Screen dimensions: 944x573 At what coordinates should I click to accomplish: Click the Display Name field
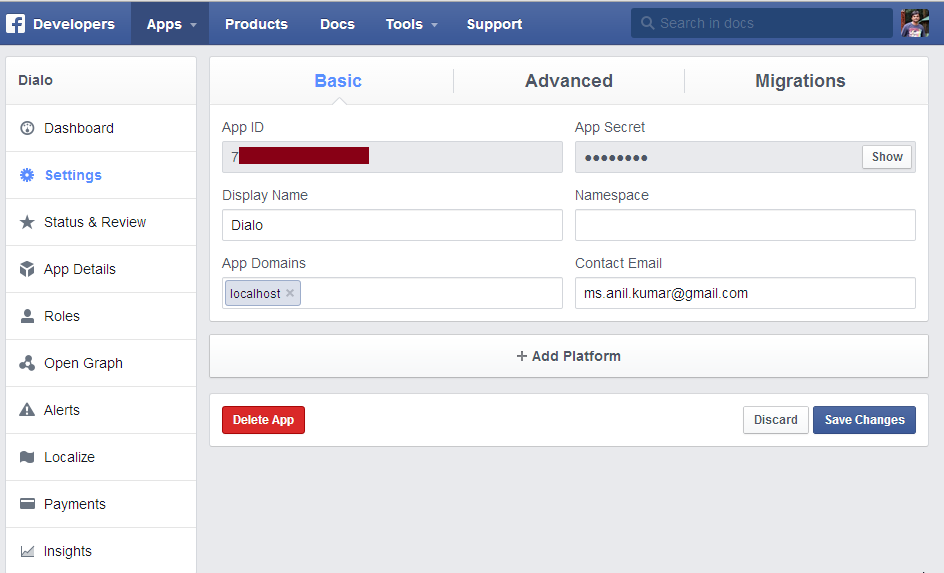[392, 225]
